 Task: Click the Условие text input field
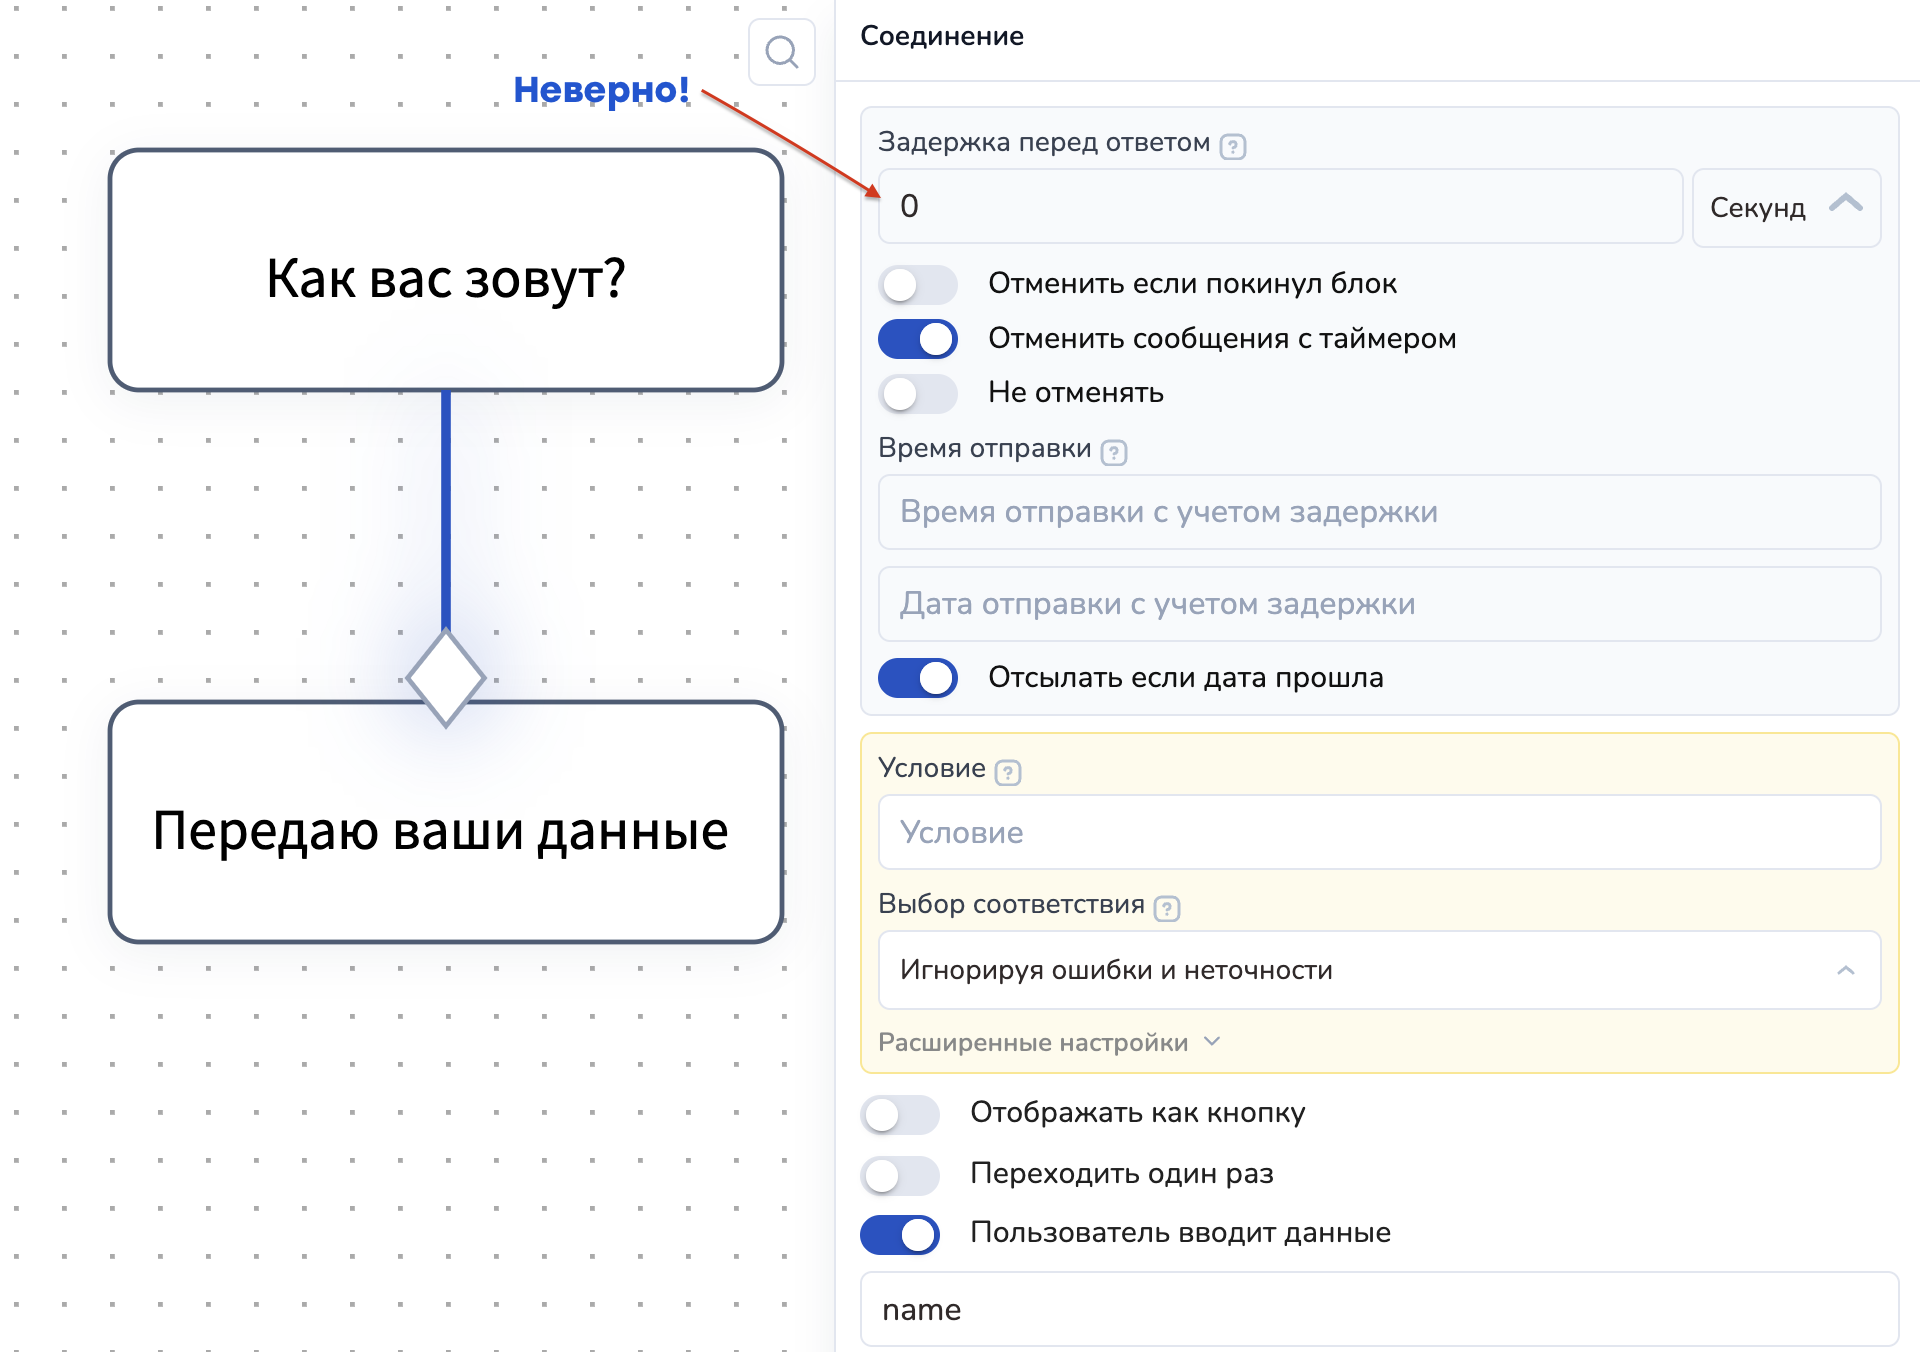coord(1378,832)
